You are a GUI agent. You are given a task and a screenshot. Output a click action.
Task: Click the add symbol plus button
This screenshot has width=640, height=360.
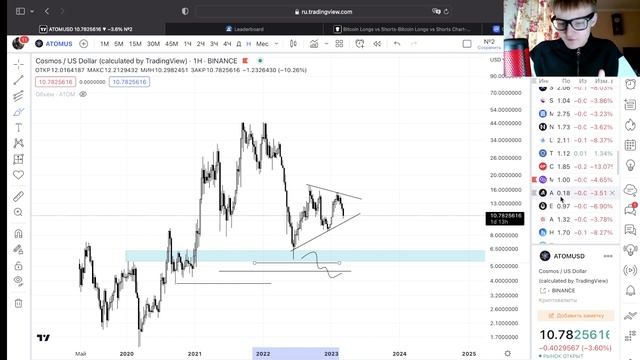[84, 44]
